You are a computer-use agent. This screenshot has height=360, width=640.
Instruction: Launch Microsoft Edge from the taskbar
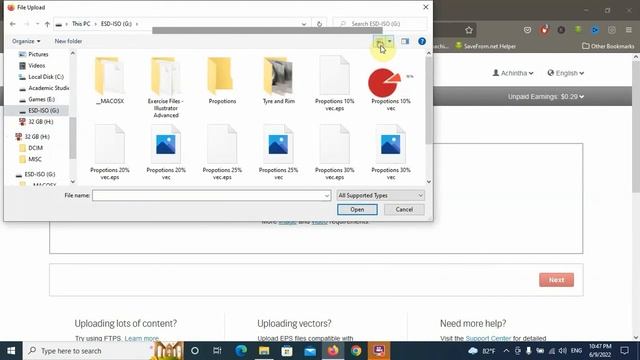tap(241, 351)
